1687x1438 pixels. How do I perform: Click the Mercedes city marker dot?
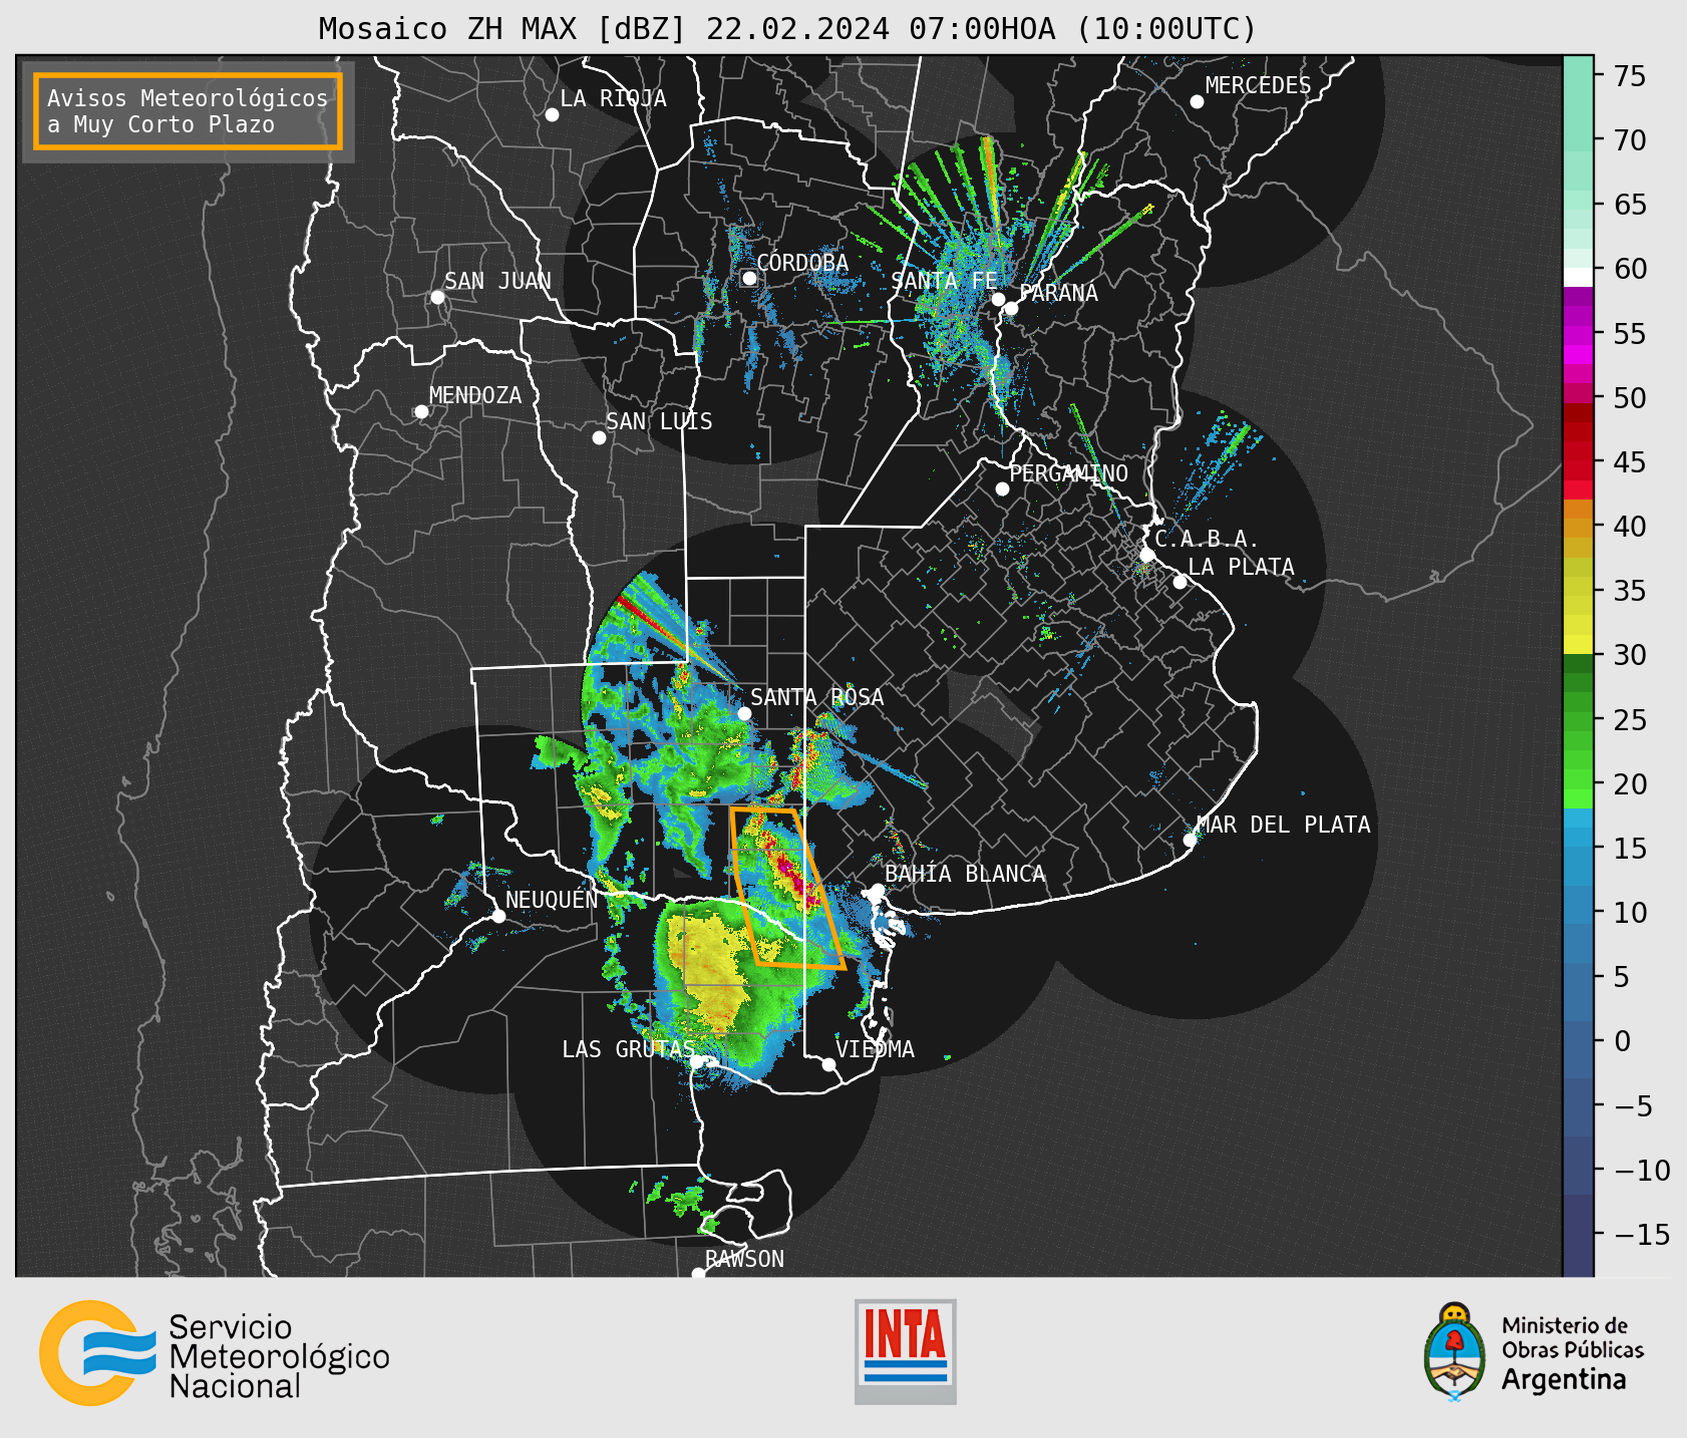[1197, 102]
